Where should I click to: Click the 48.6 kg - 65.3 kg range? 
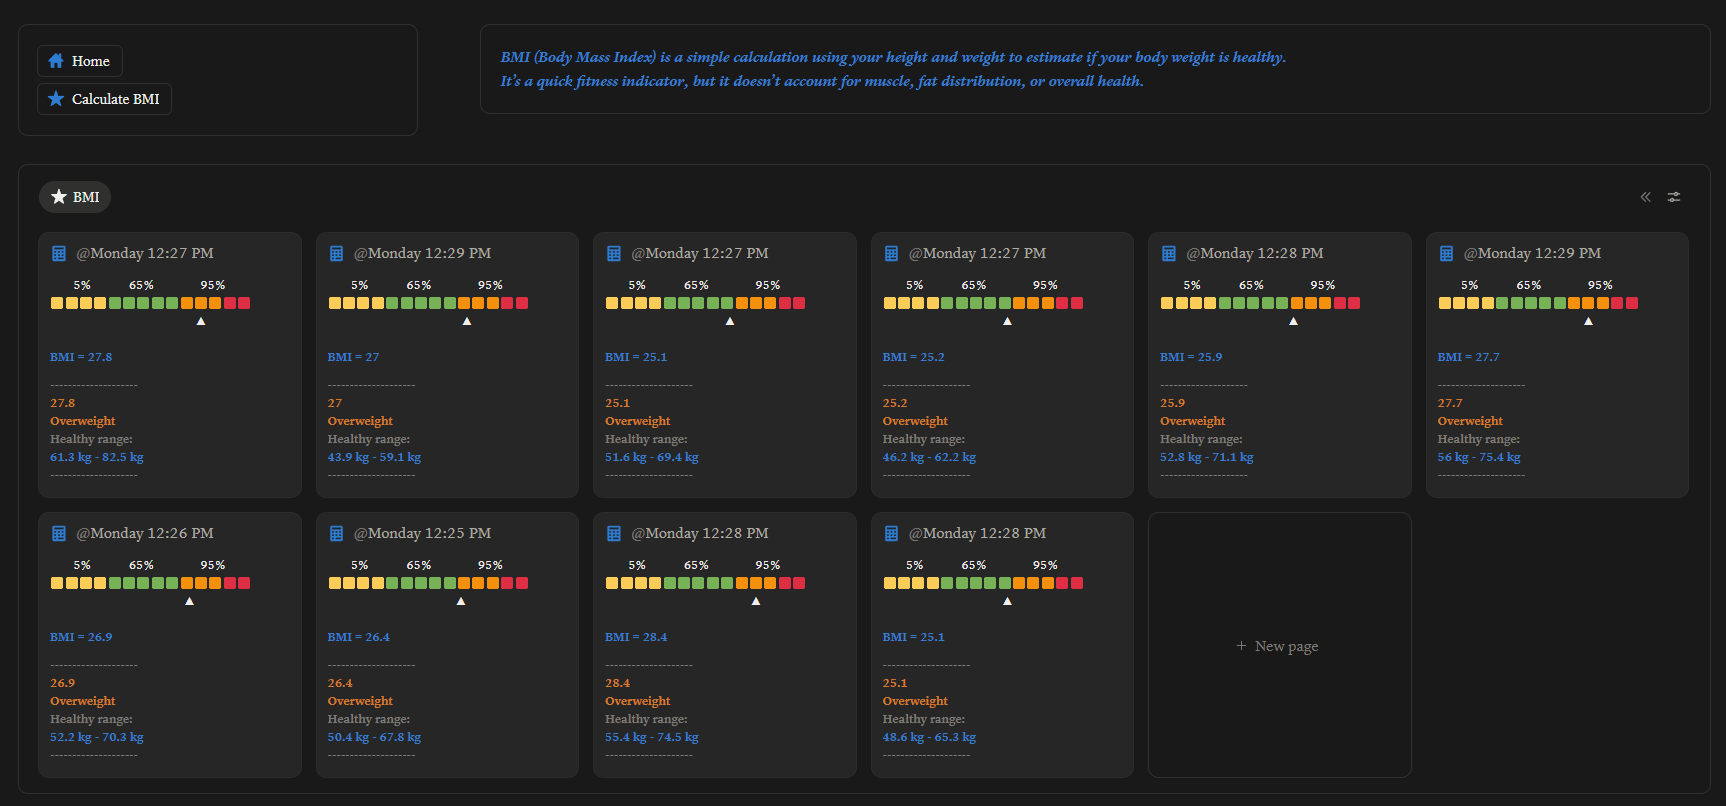tap(929, 737)
